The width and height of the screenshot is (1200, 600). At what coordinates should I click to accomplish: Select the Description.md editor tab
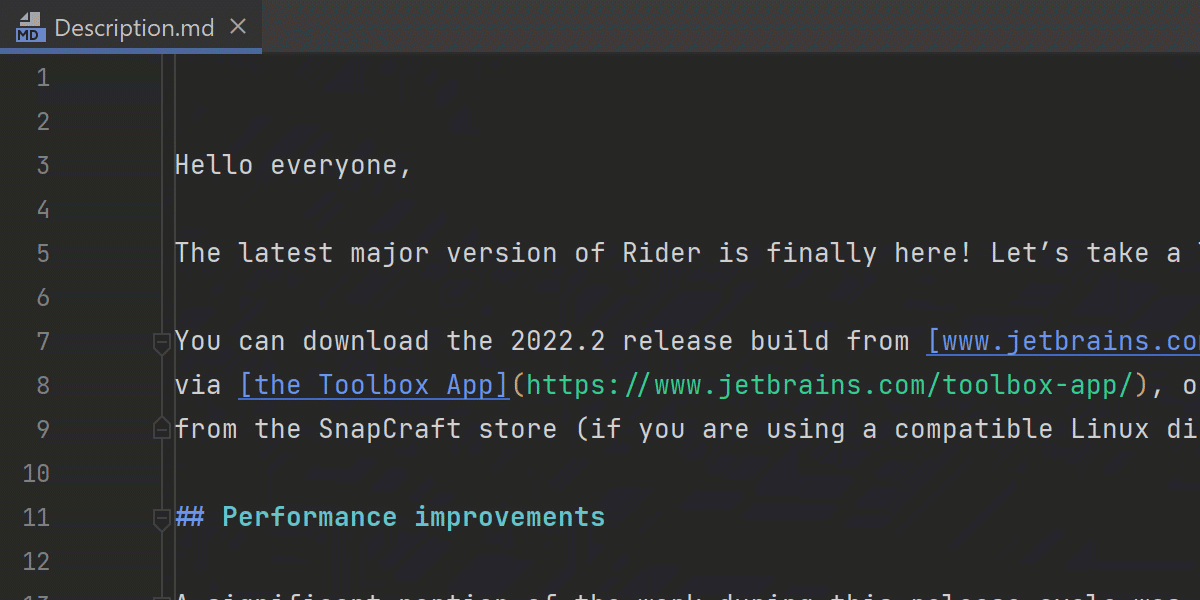point(134,27)
